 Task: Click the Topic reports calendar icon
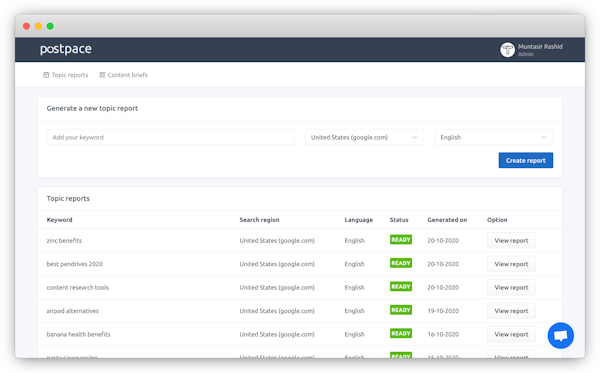click(x=46, y=75)
